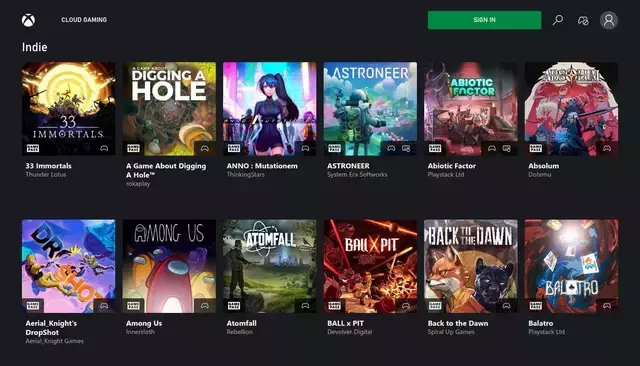Click controller icon on BALL x PIT tile
This screenshot has width=640, height=366.
tap(406, 306)
